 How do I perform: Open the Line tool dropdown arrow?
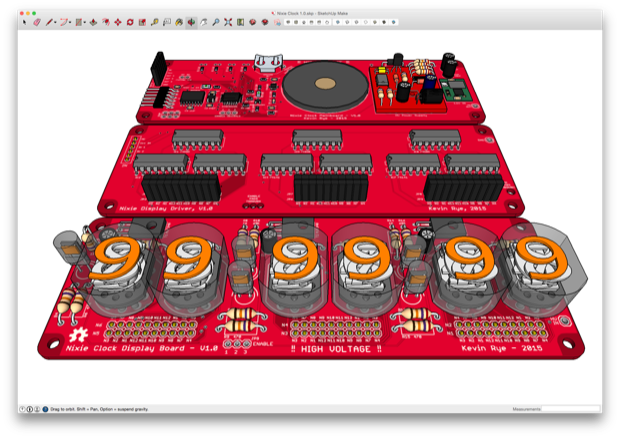tap(55, 23)
